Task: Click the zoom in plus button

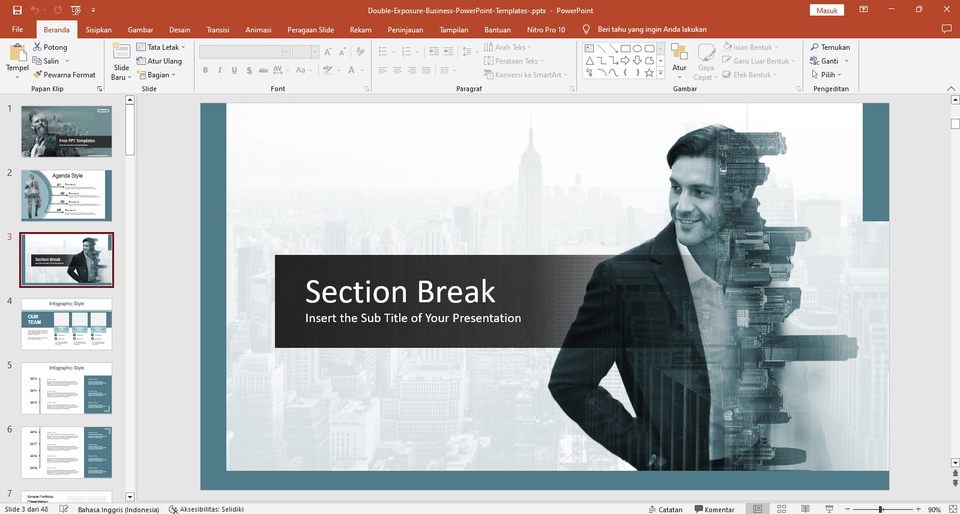Action: pos(918,509)
